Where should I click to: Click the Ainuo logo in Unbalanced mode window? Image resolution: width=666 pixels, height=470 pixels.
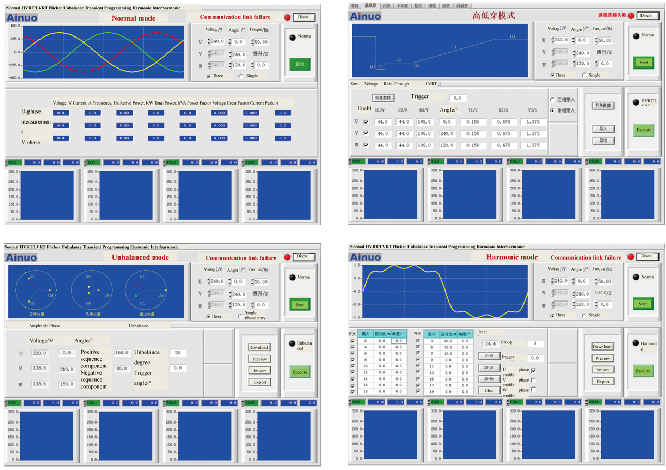point(21,257)
